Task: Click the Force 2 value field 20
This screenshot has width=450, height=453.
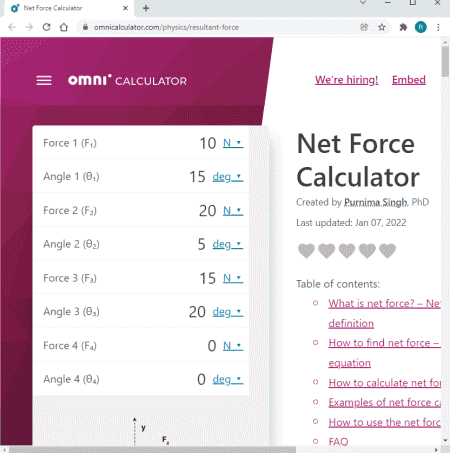Action: tap(208, 211)
